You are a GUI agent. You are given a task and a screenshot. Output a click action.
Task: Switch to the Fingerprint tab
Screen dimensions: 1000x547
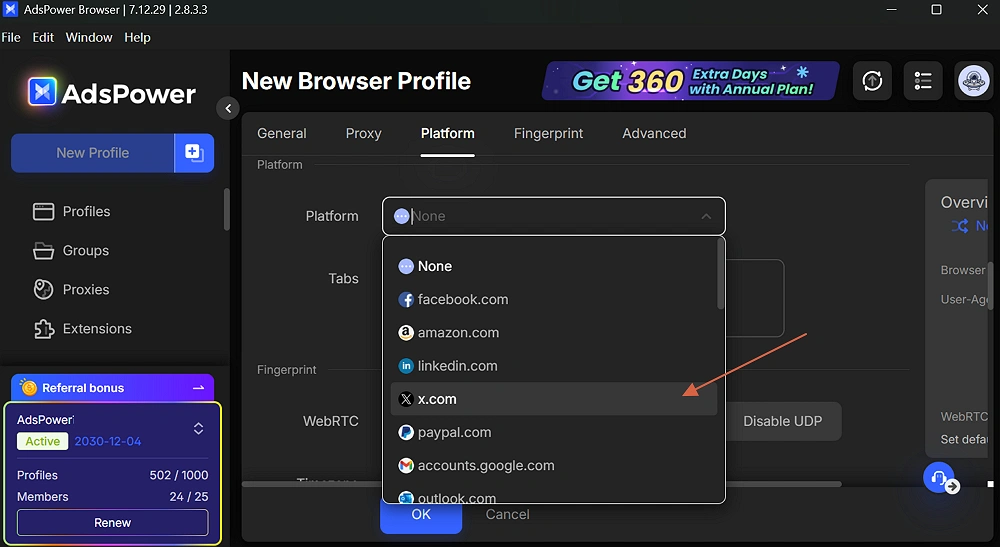[548, 134]
